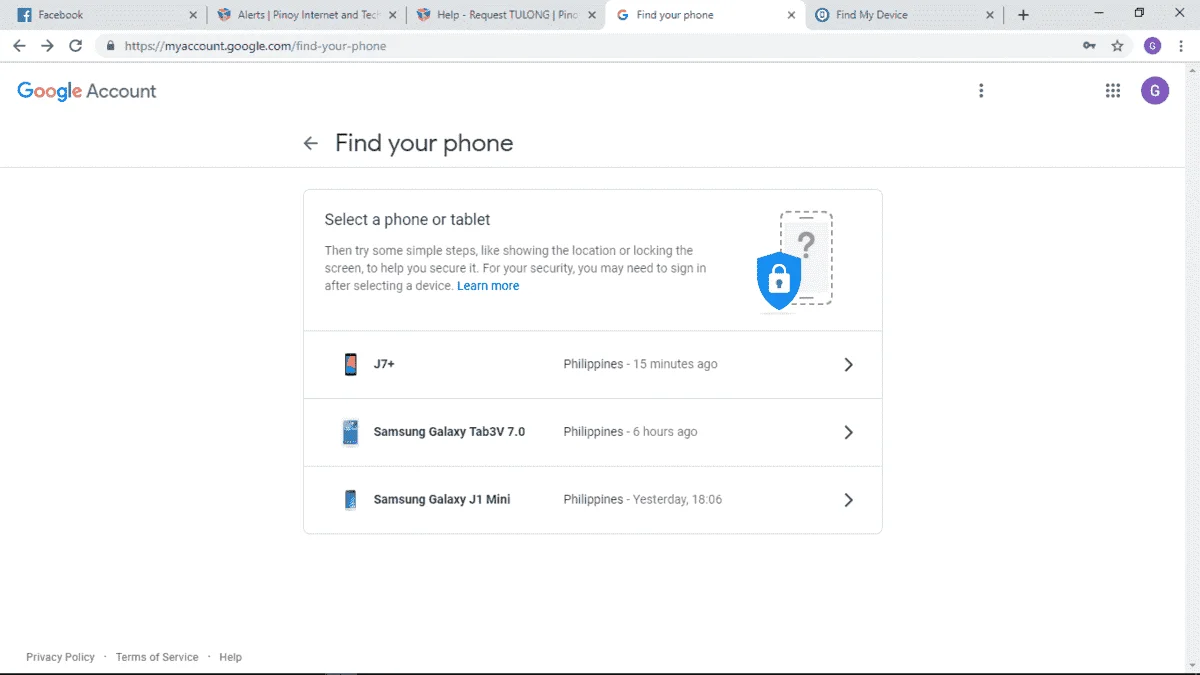Restore down the Chrome window
Screen dimensions: 1200x675
(x=1139, y=13)
